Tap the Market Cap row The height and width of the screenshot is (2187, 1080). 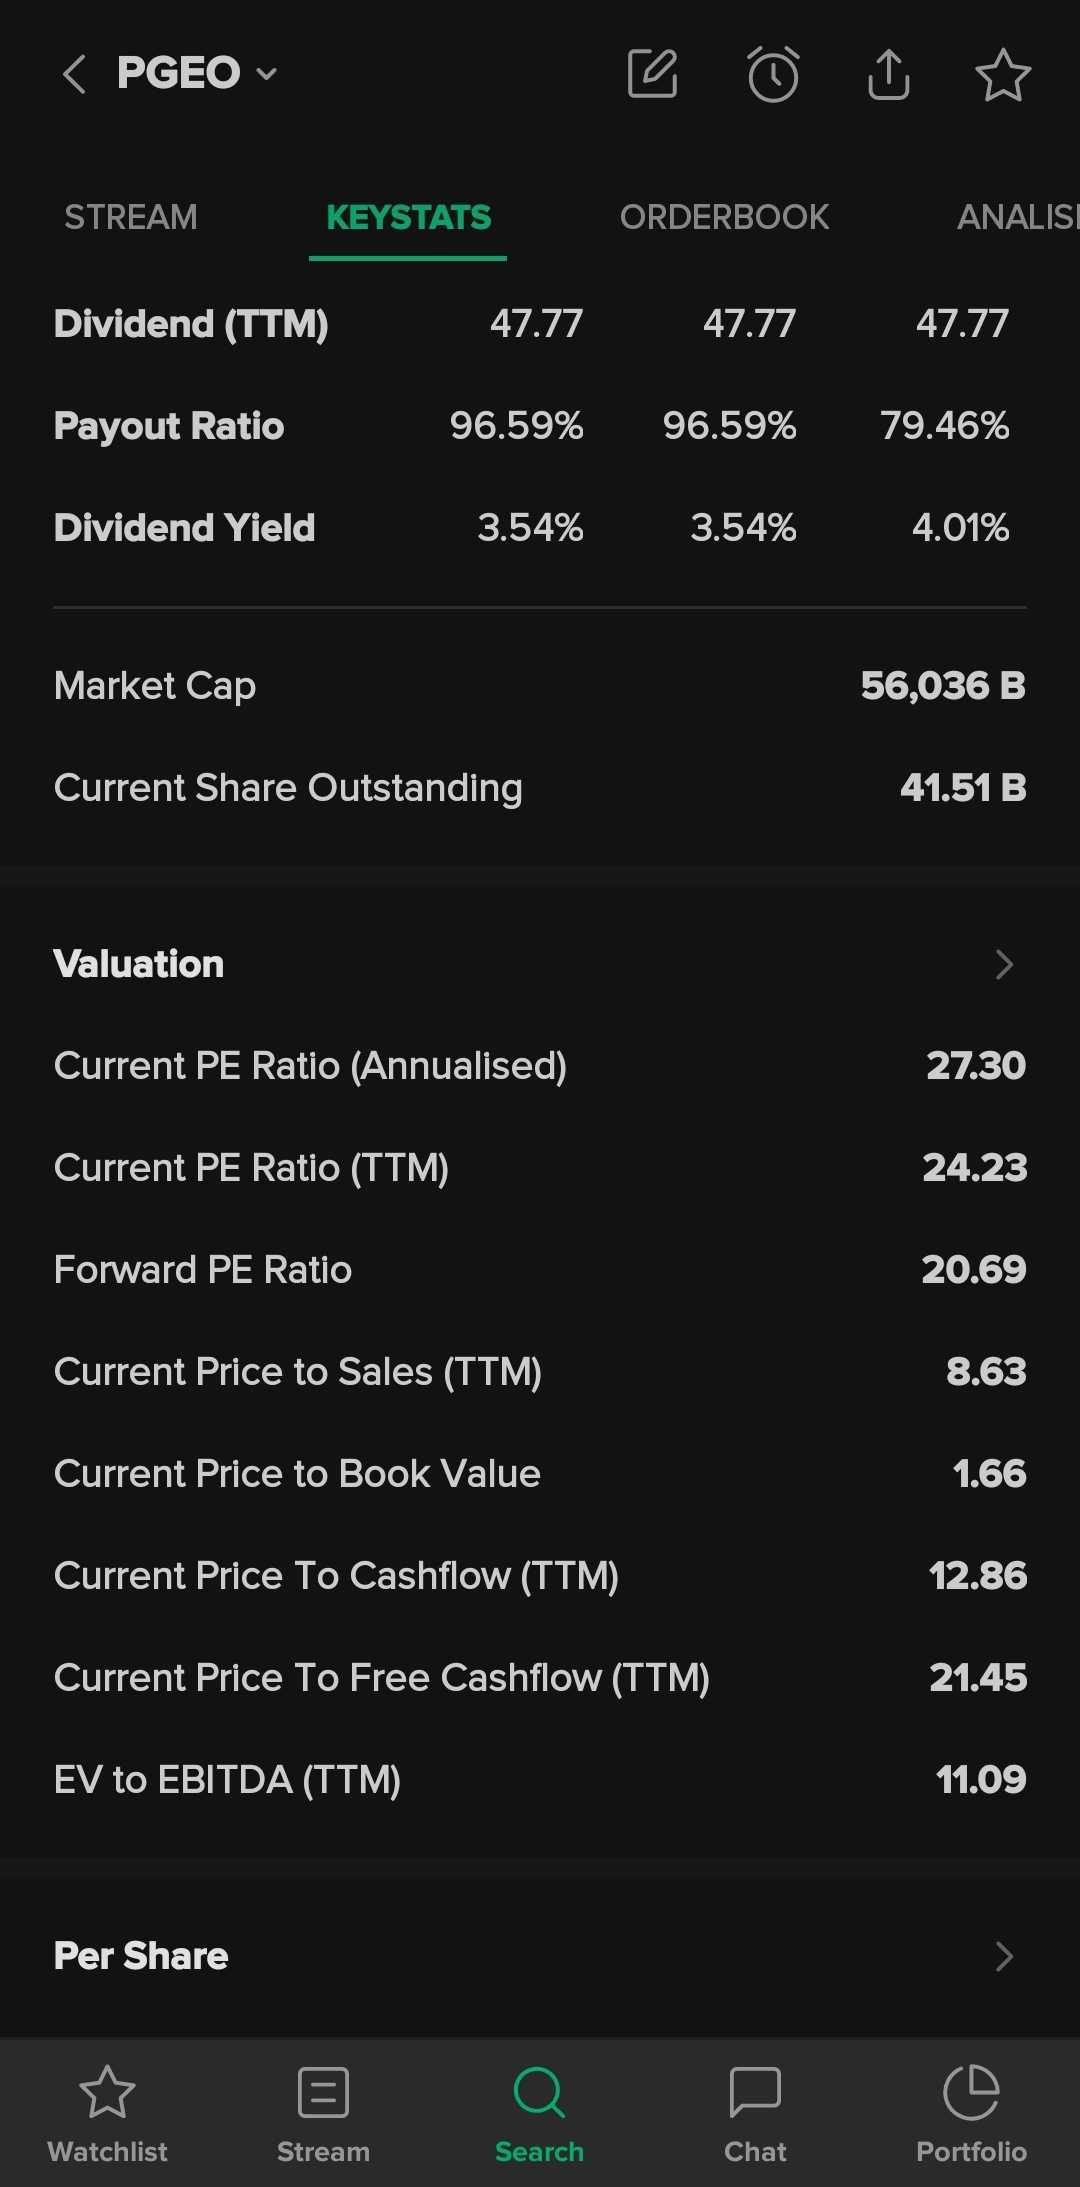coord(540,686)
